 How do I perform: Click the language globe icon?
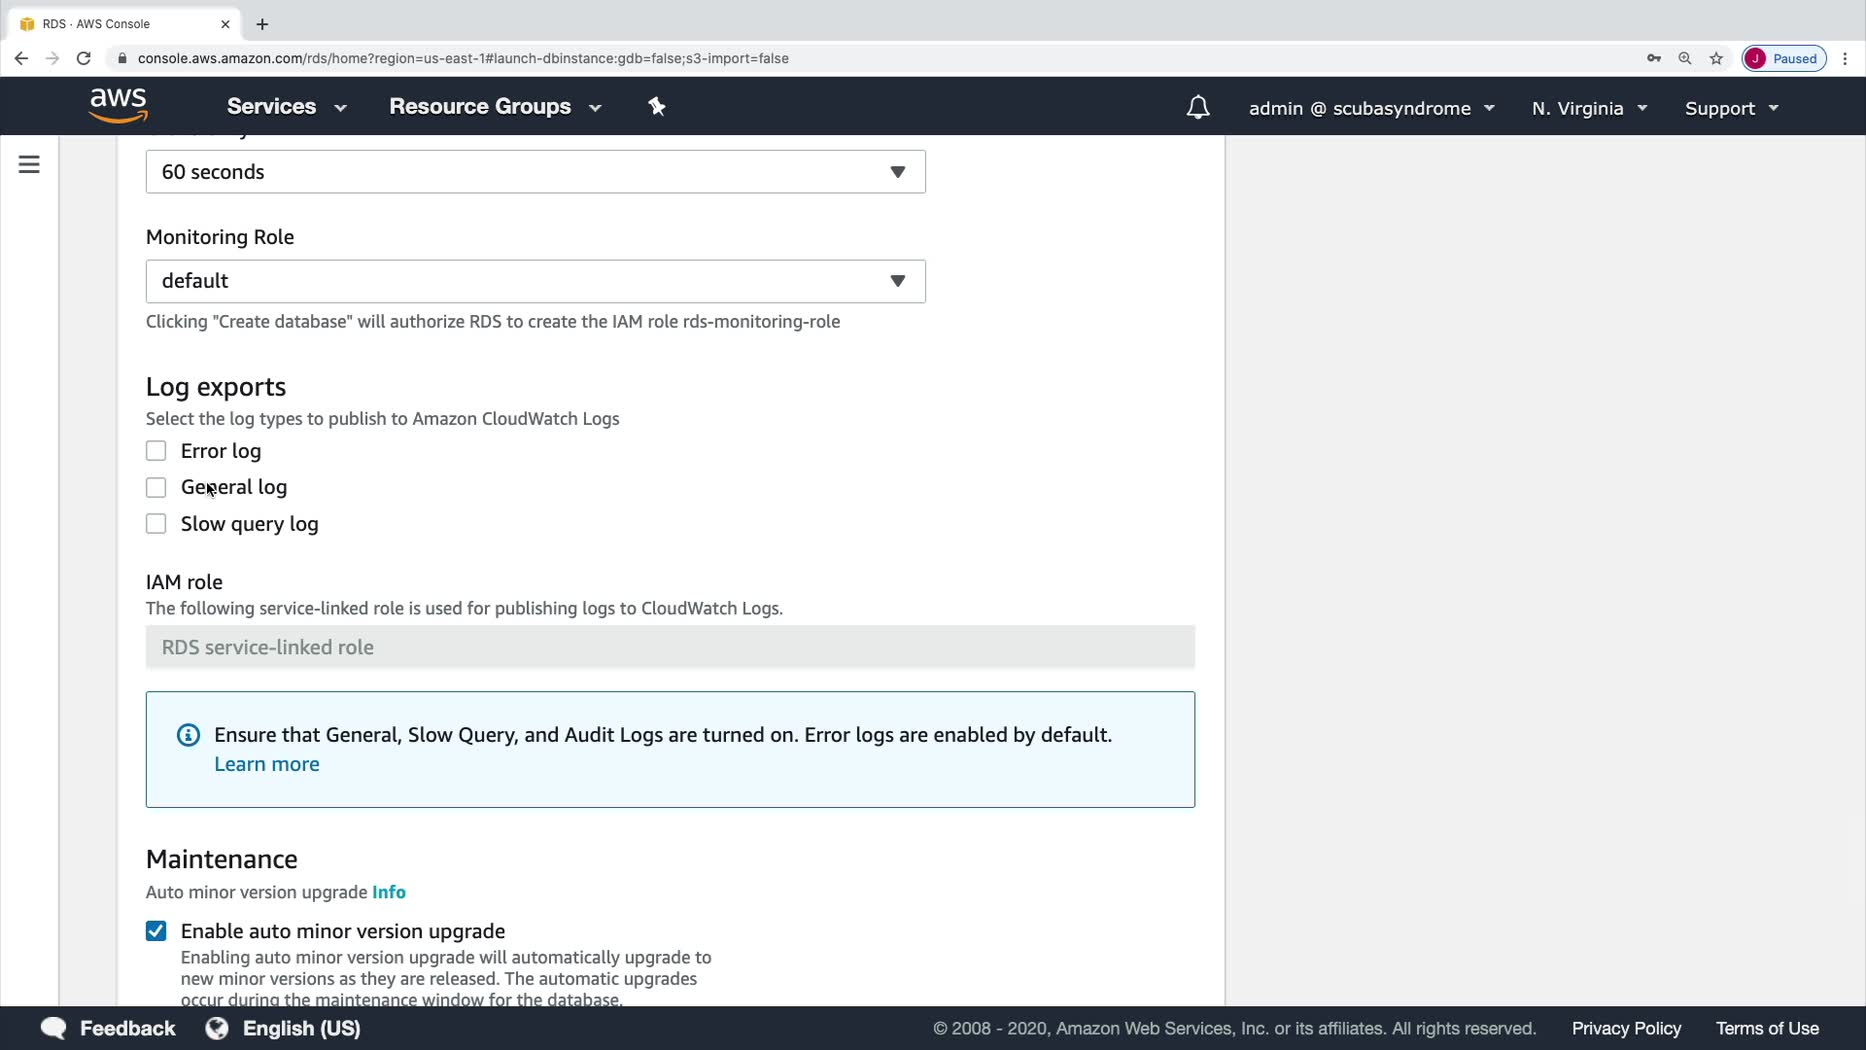(x=217, y=1028)
